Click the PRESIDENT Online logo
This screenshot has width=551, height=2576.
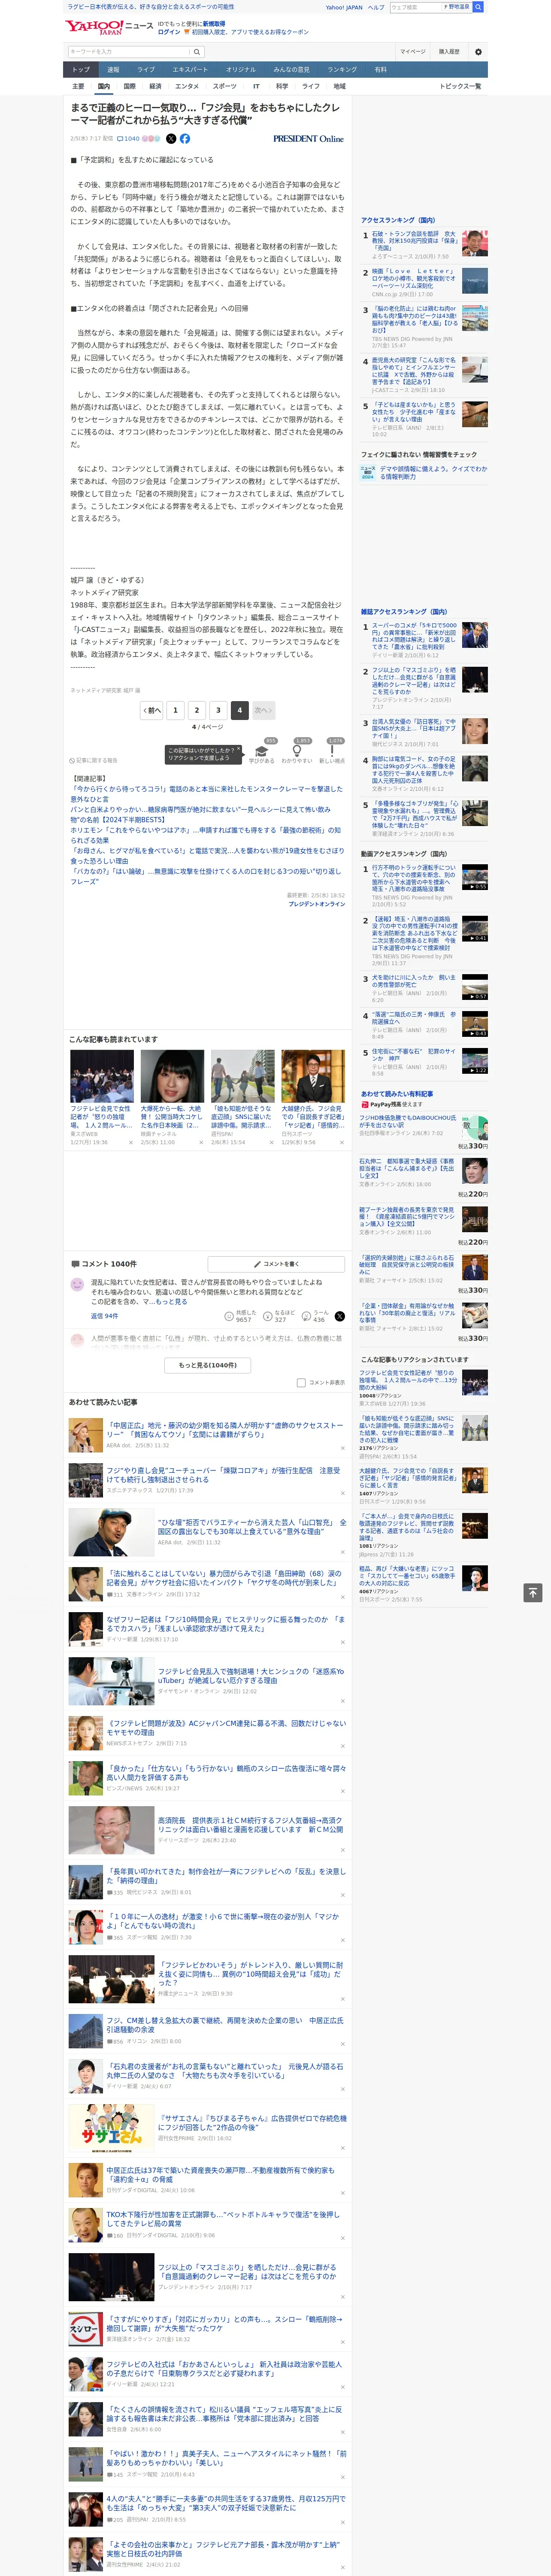click(308, 139)
